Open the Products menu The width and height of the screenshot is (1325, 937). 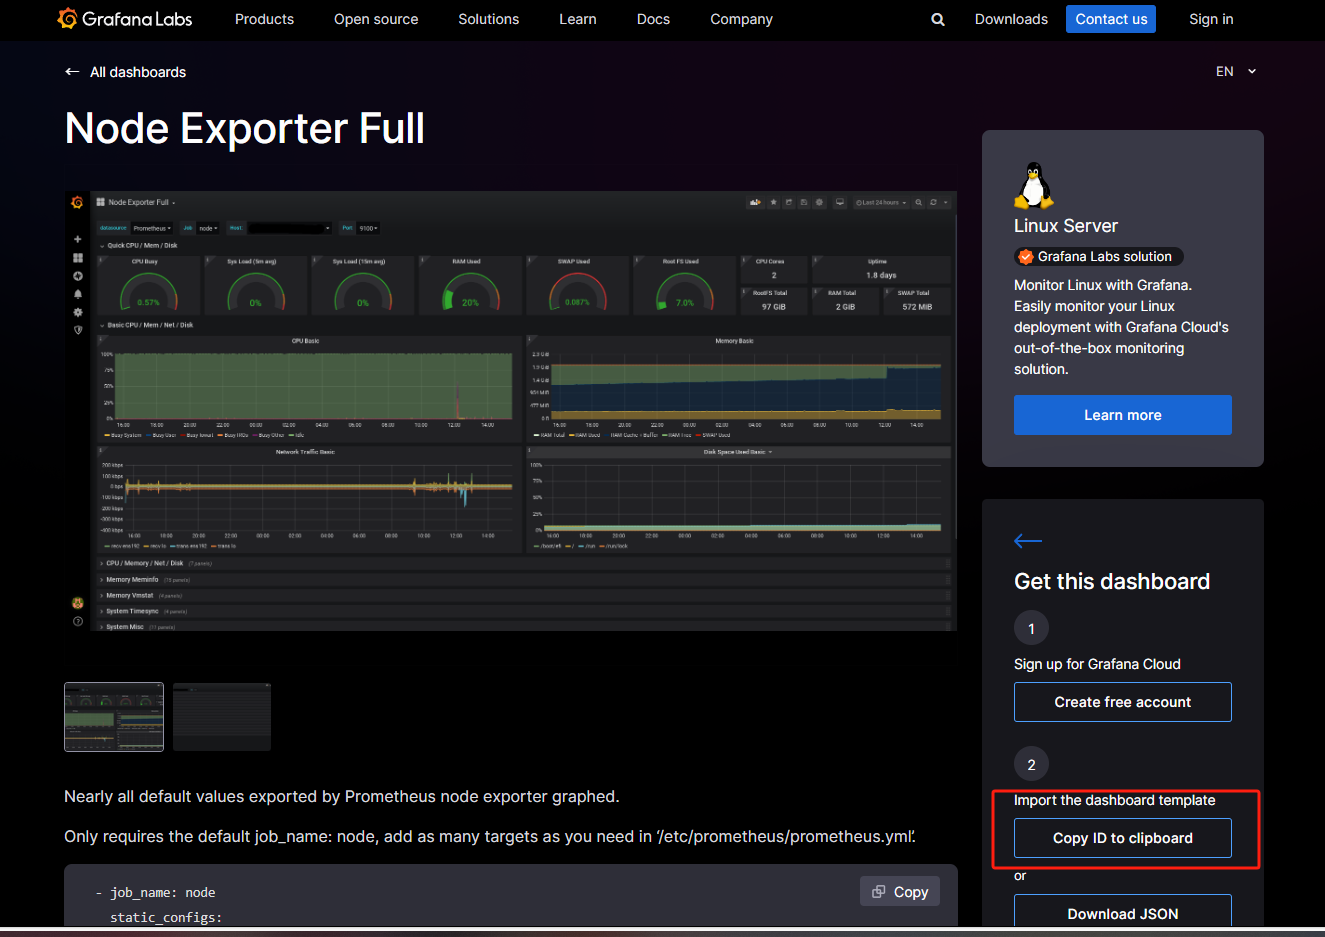point(264,19)
